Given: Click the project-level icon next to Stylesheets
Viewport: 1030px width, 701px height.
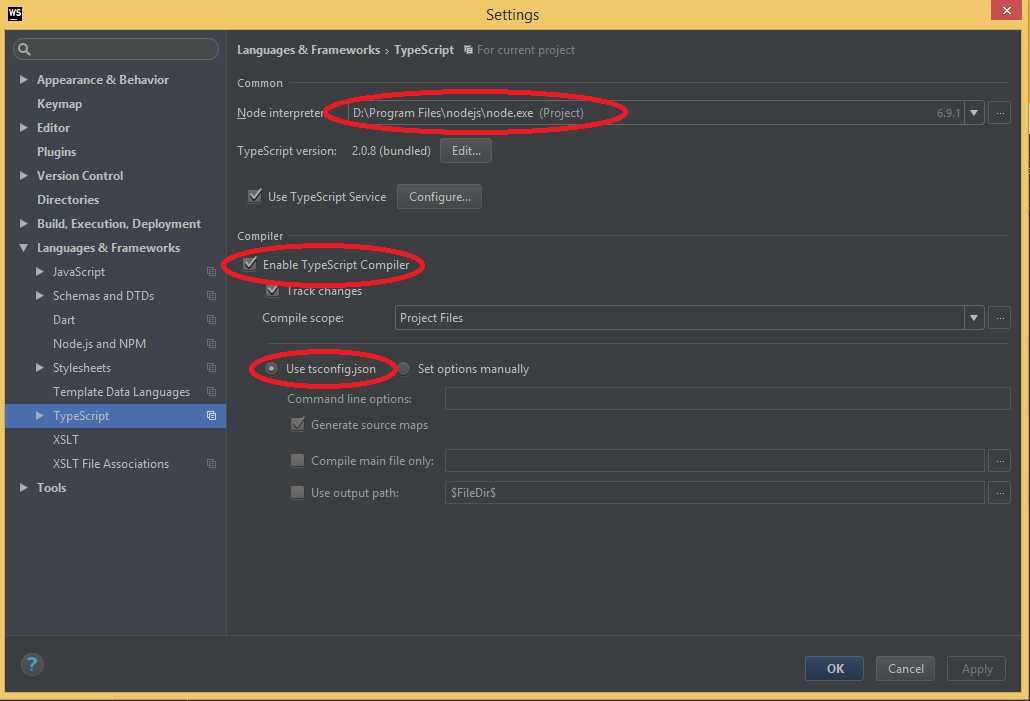Looking at the screenshot, I should coord(212,367).
